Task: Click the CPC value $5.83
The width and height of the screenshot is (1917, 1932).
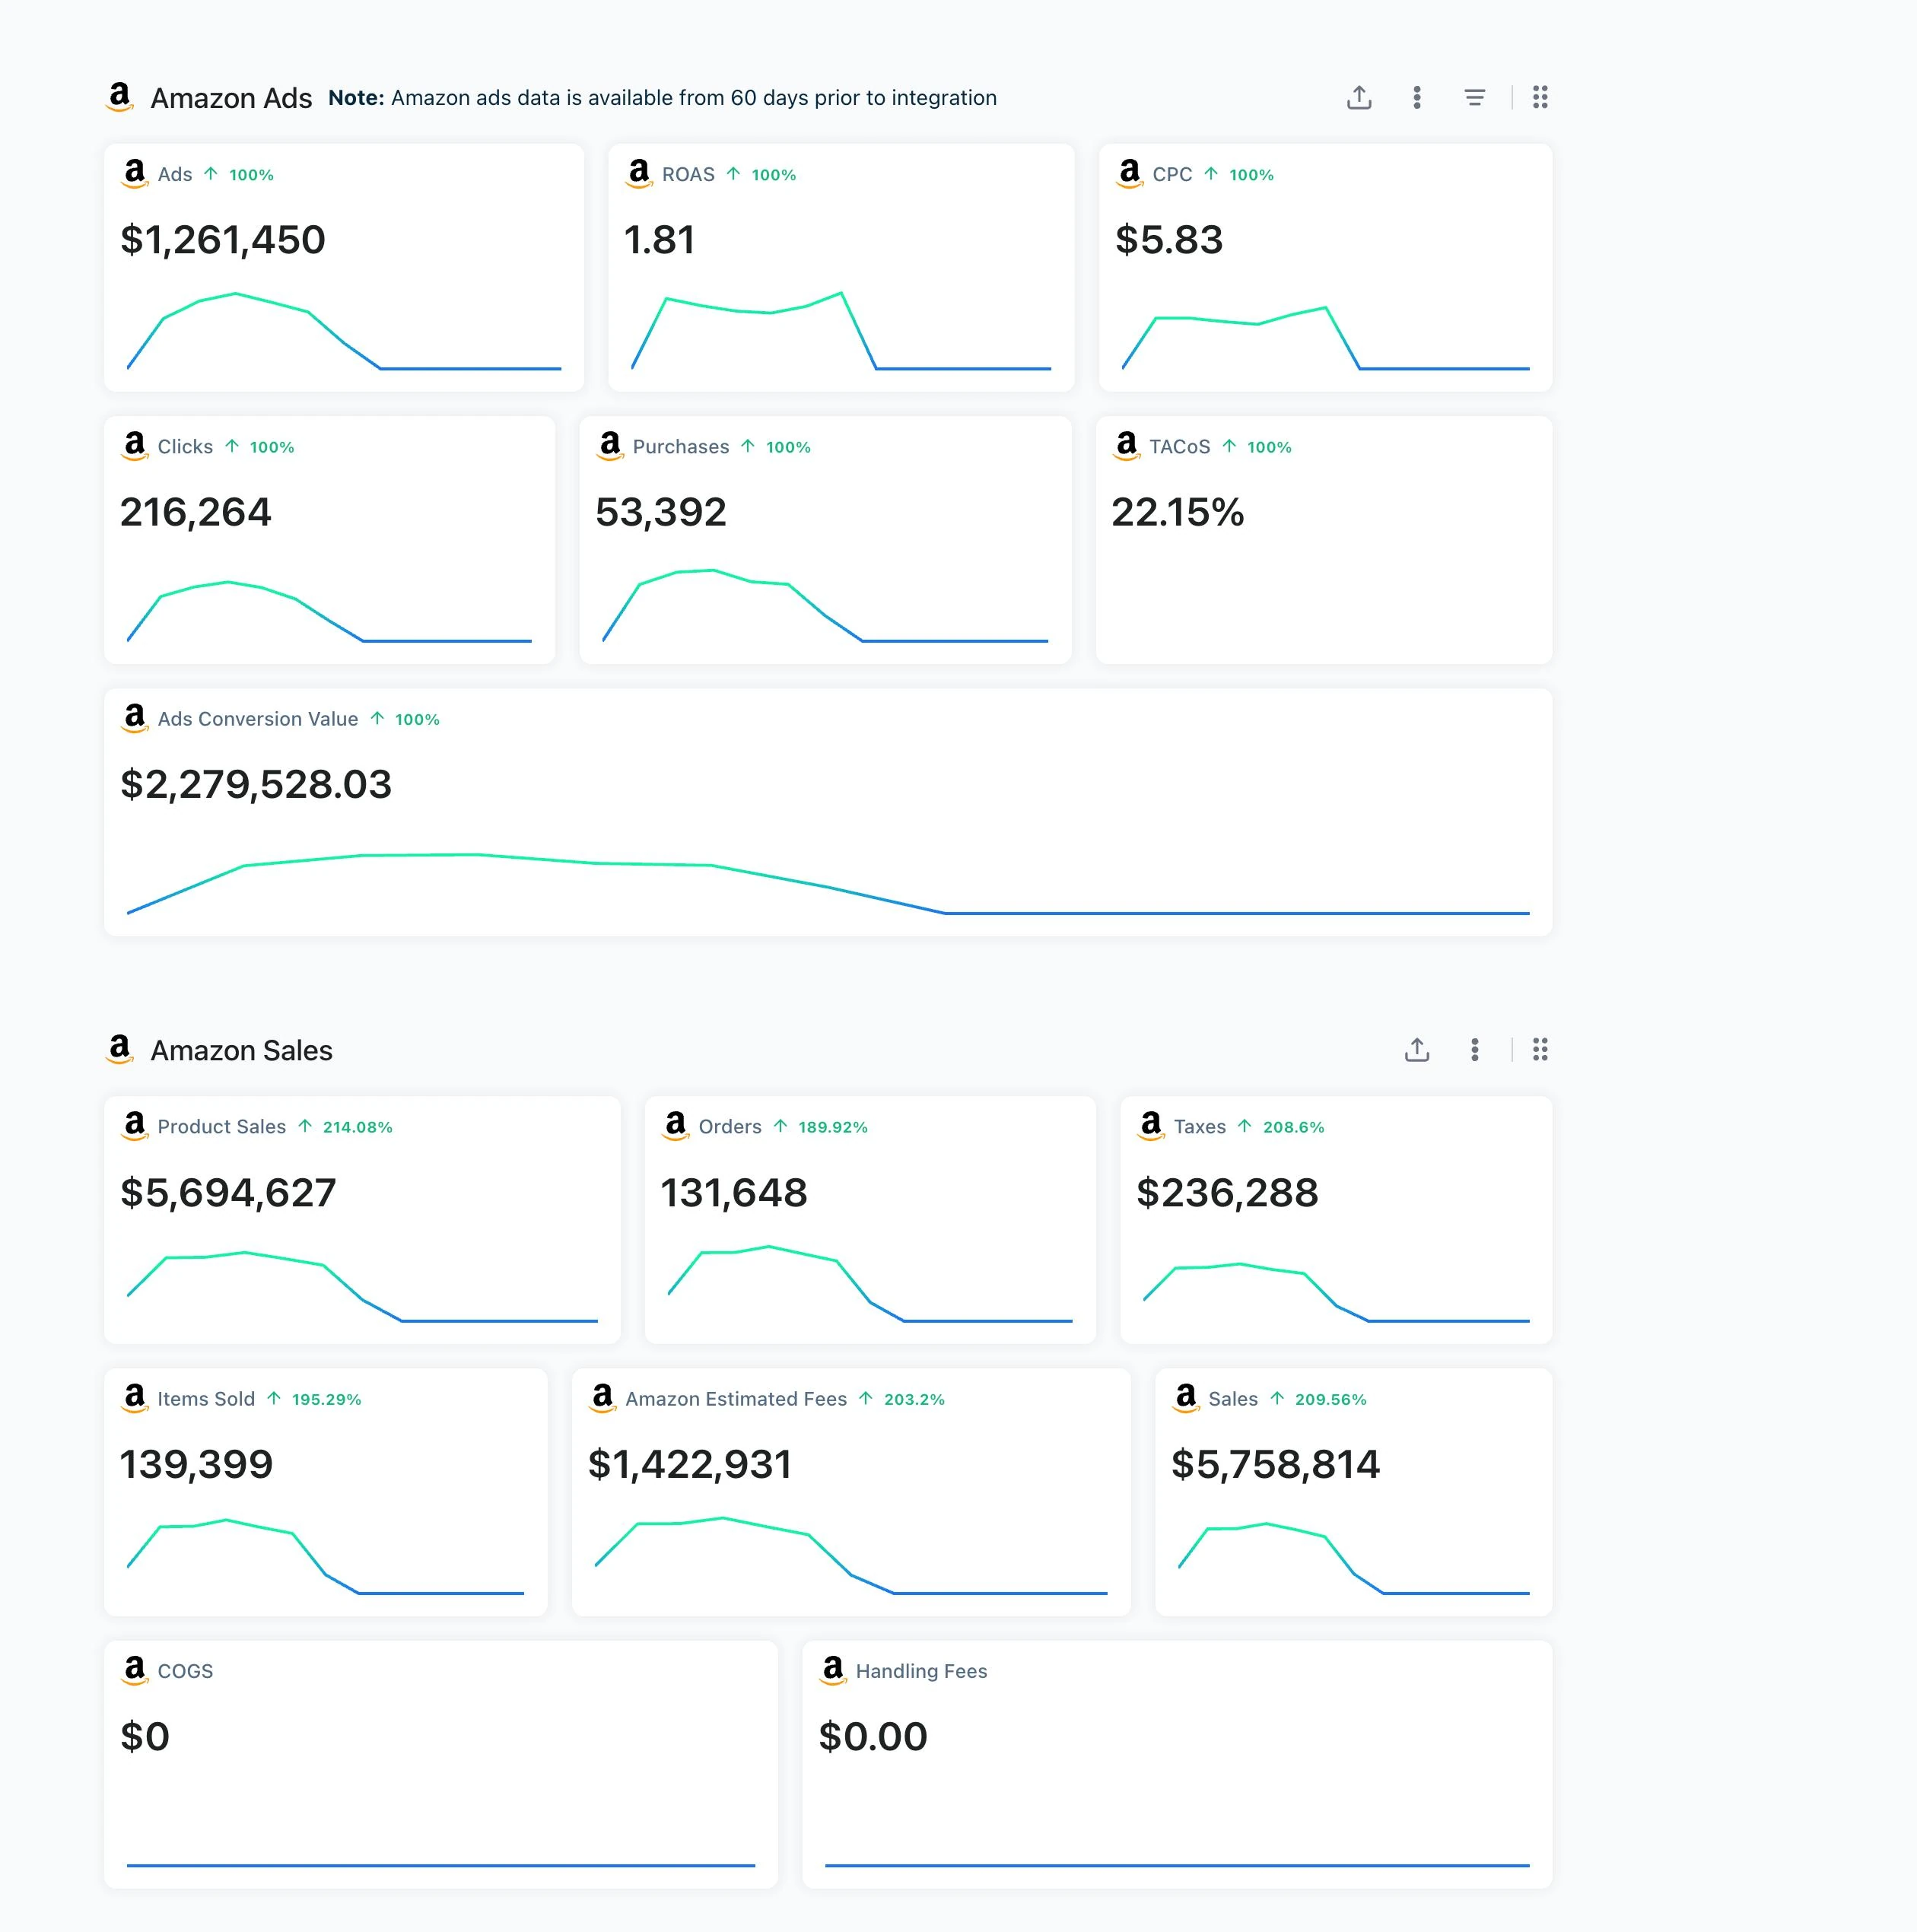Action: [1169, 240]
